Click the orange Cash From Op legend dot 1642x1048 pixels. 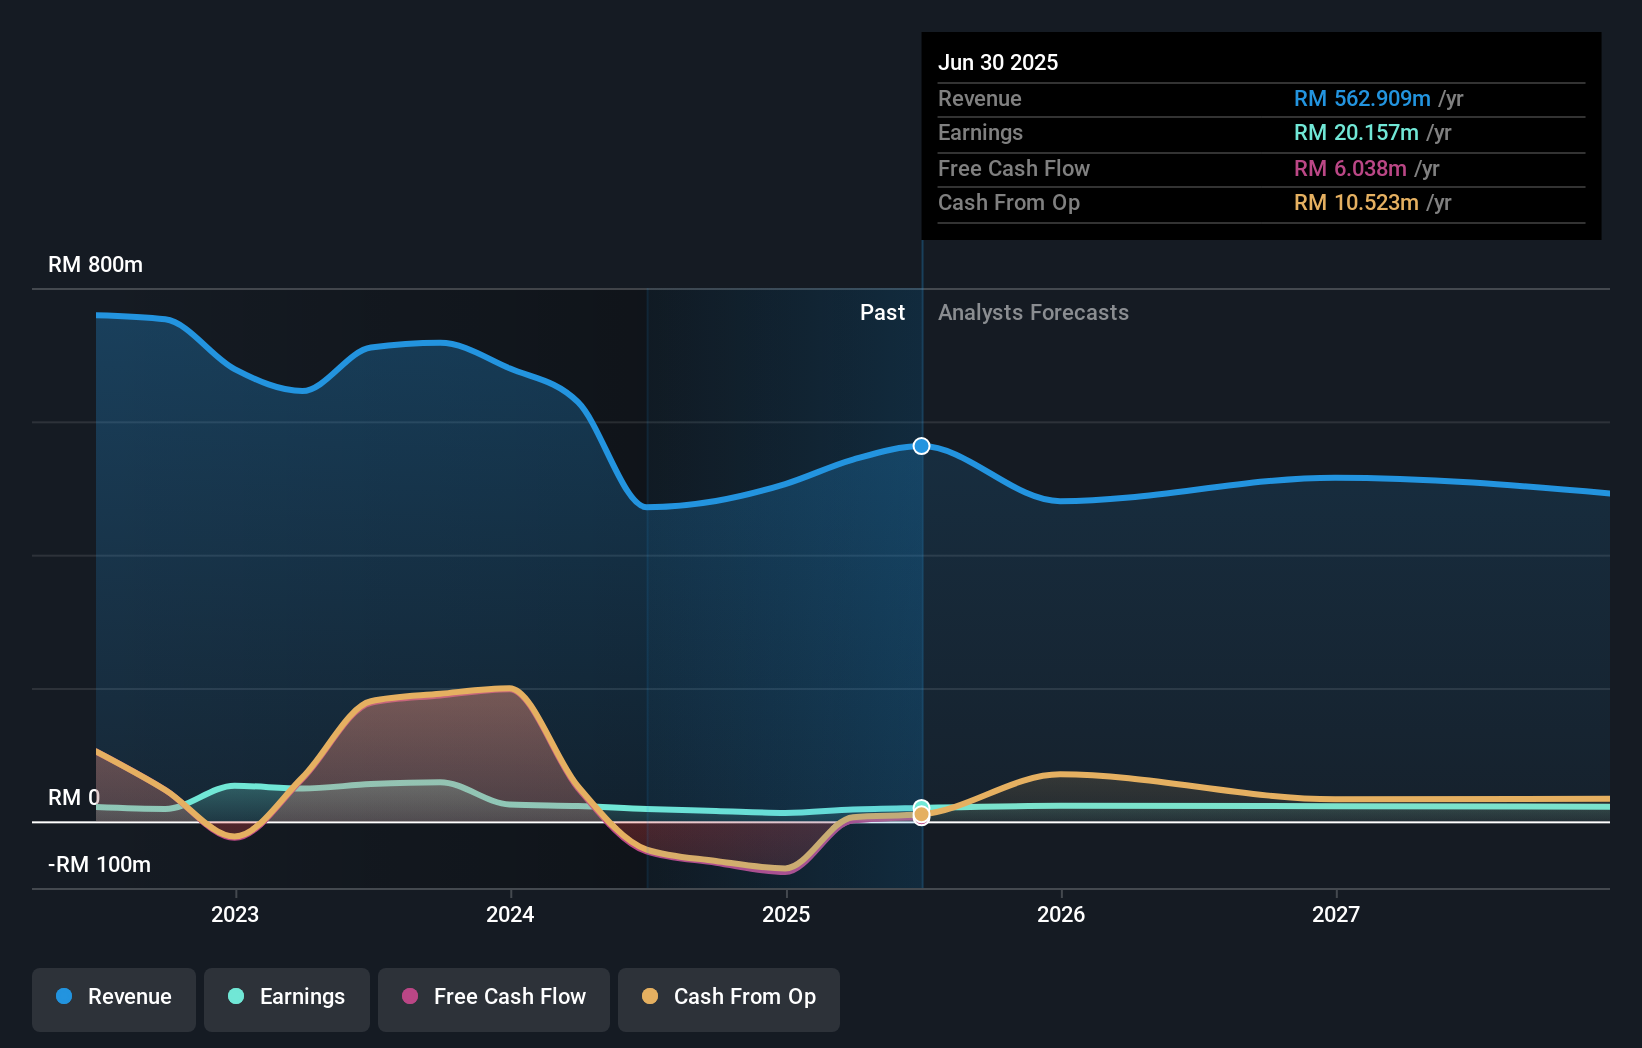click(650, 997)
